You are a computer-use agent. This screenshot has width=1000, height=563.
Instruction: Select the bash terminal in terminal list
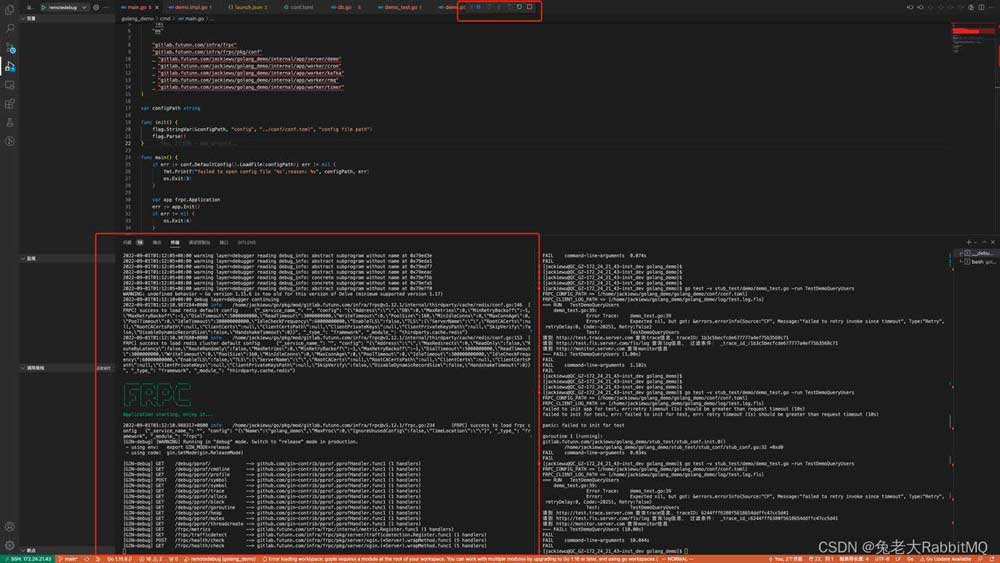coord(980,262)
